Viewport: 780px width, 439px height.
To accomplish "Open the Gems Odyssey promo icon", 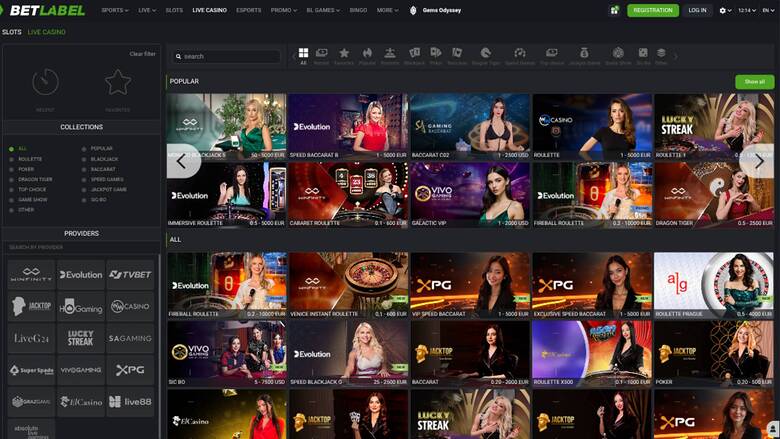I will (x=413, y=10).
